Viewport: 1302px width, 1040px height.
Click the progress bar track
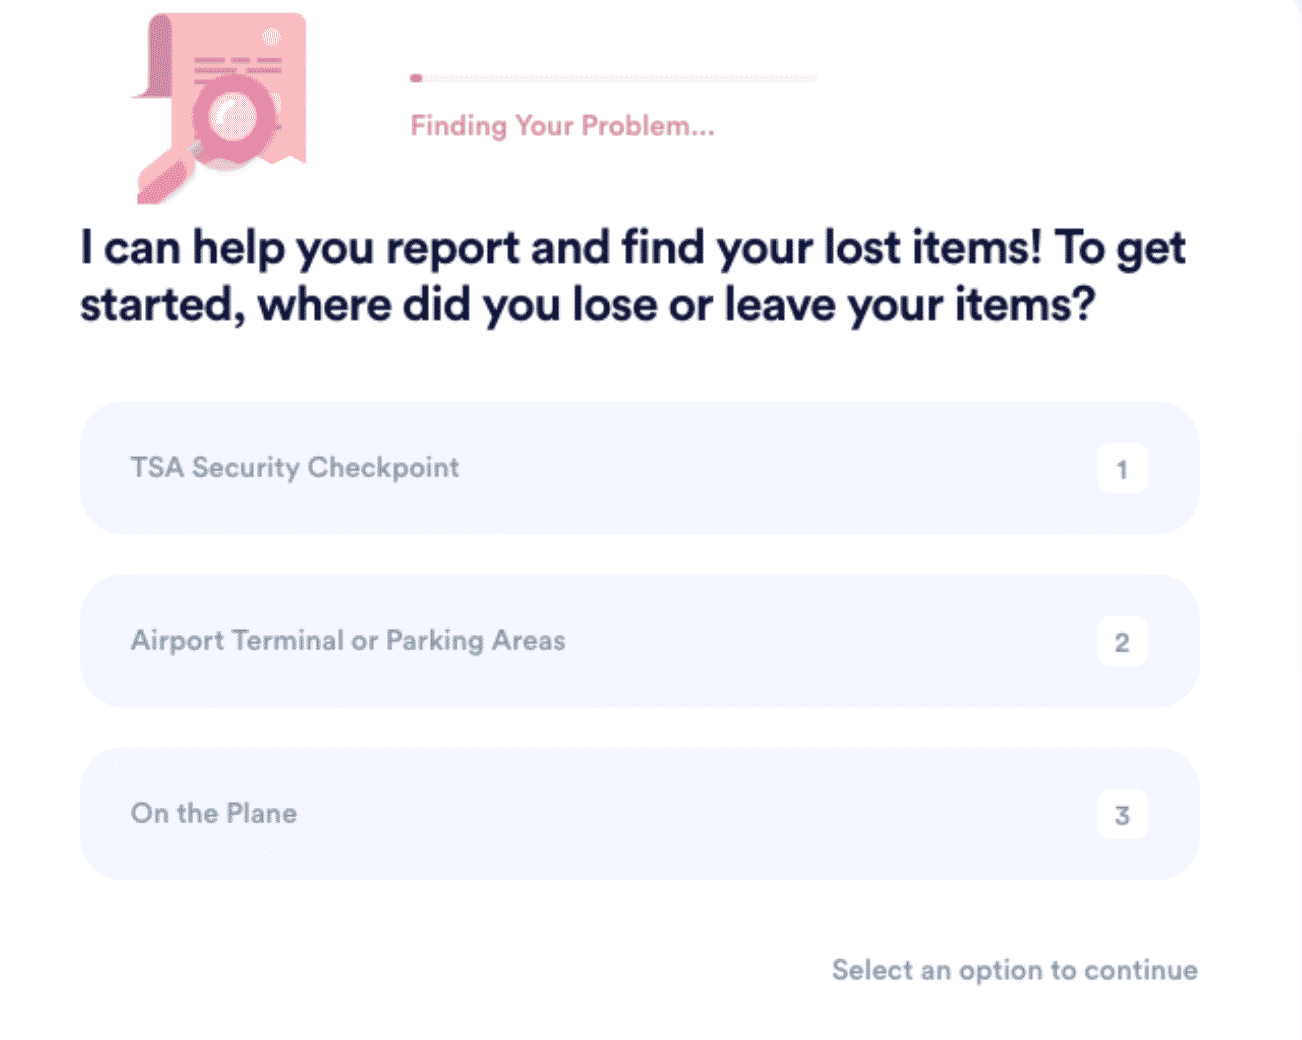click(613, 78)
